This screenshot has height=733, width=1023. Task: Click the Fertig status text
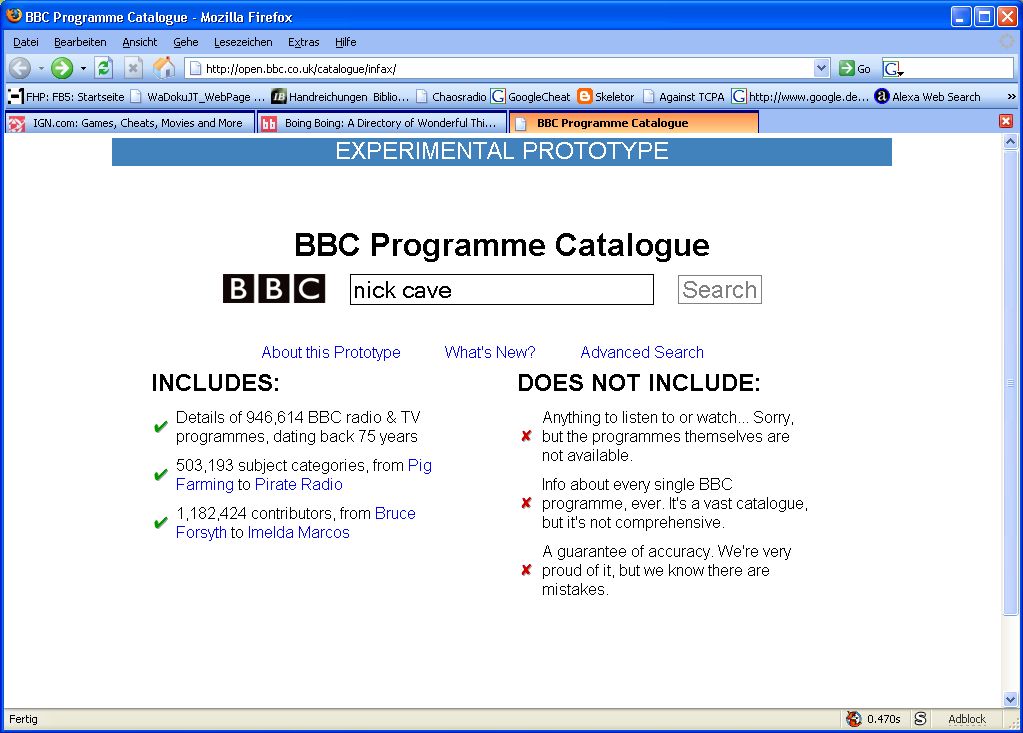(23, 719)
